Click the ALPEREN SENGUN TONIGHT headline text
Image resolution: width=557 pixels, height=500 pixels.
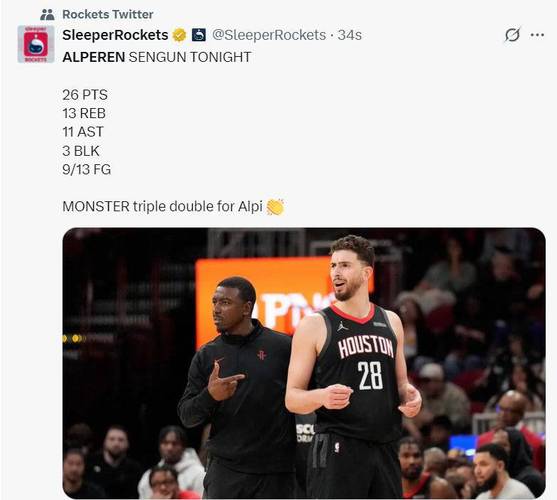pyautogui.click(x=157, y=57)
